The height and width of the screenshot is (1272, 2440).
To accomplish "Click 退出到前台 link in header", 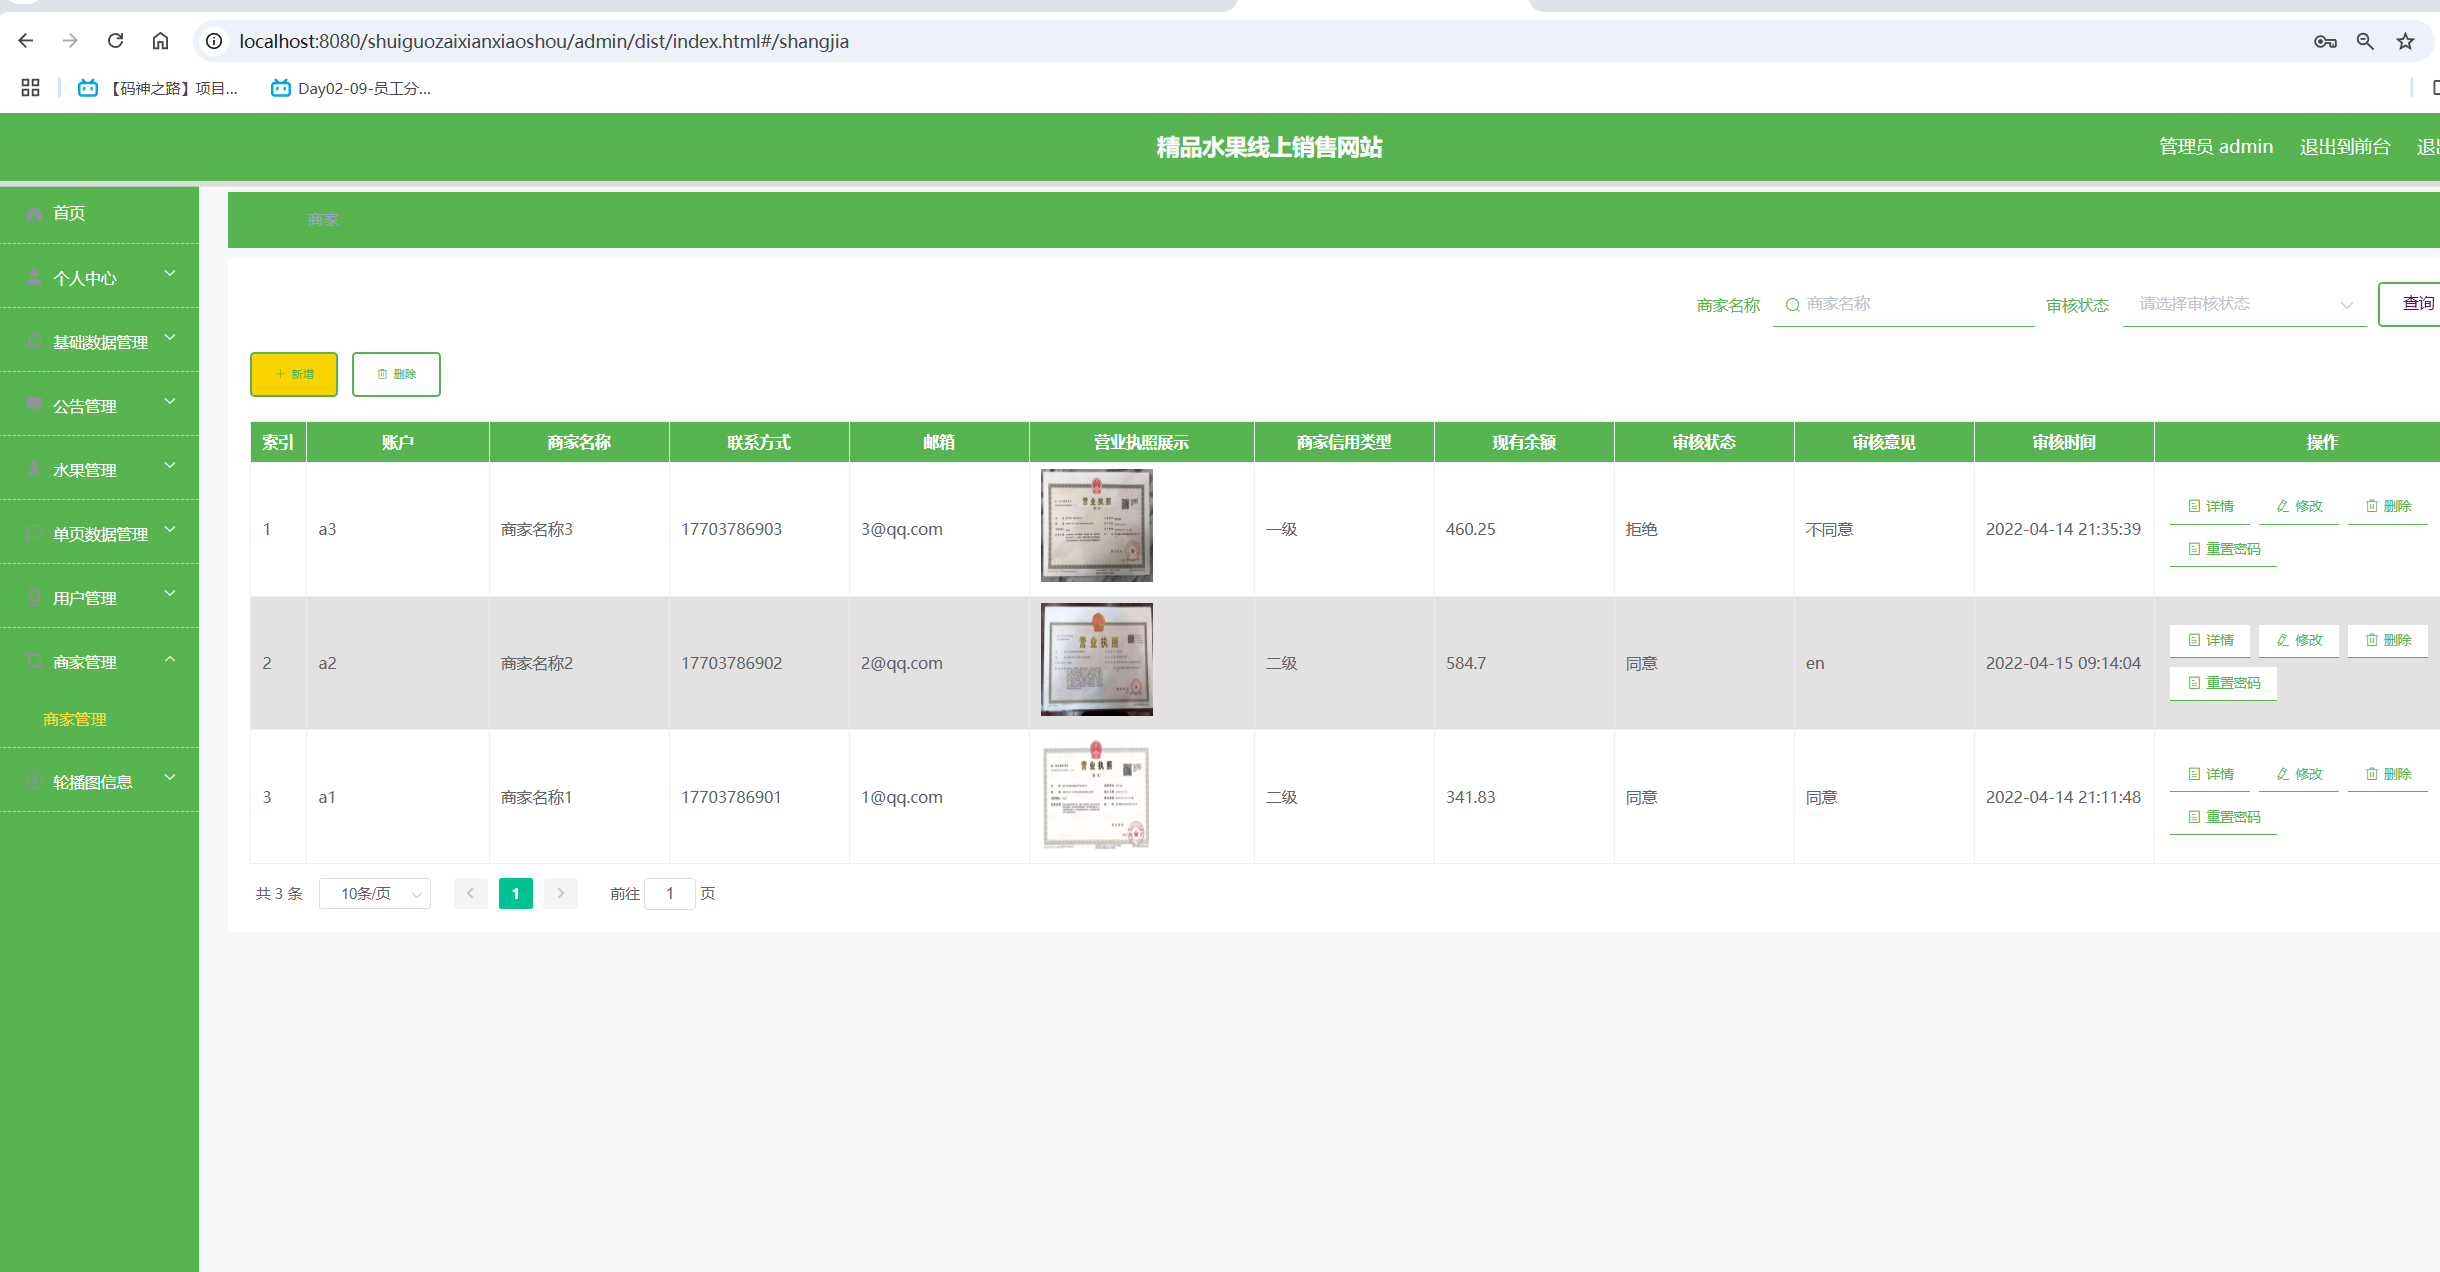I will pyautogui.click(x=2345, y=147).
